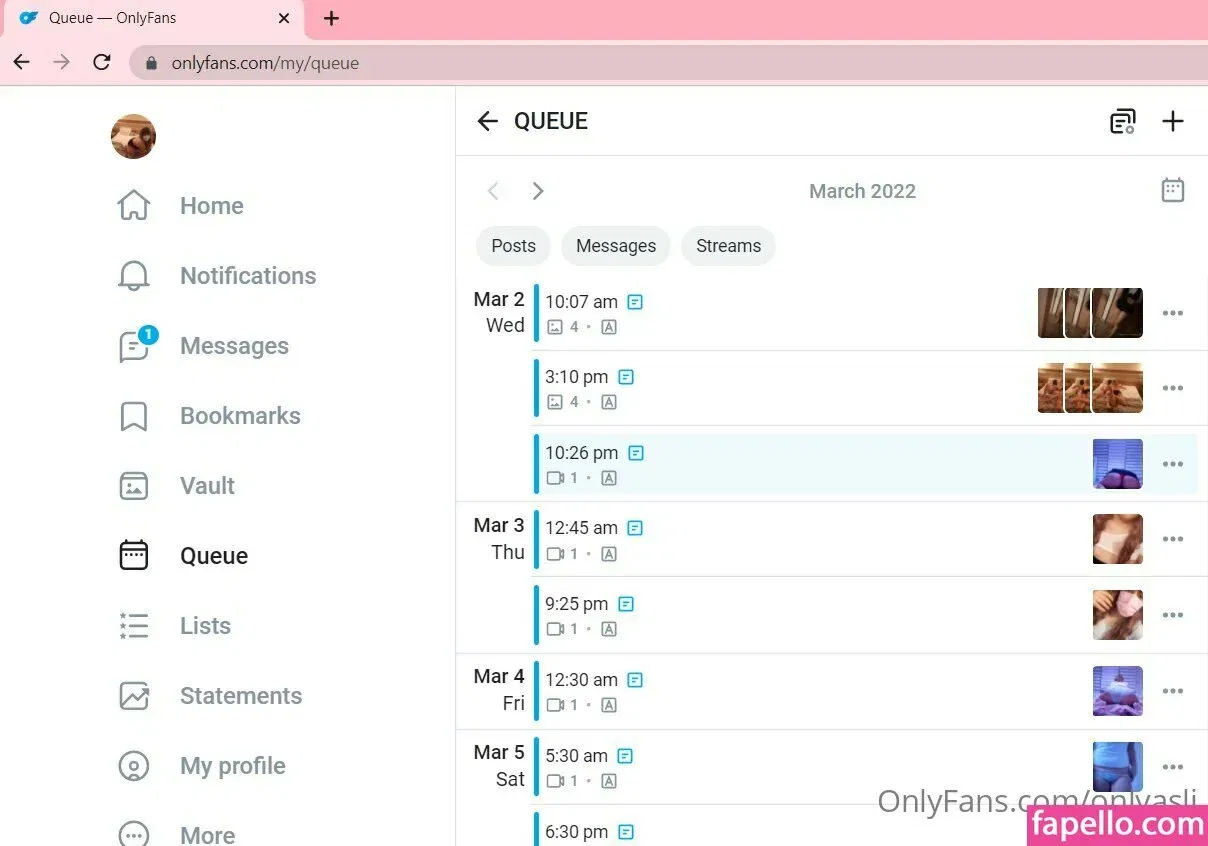Go to next month using right chevron

point(538,191)
